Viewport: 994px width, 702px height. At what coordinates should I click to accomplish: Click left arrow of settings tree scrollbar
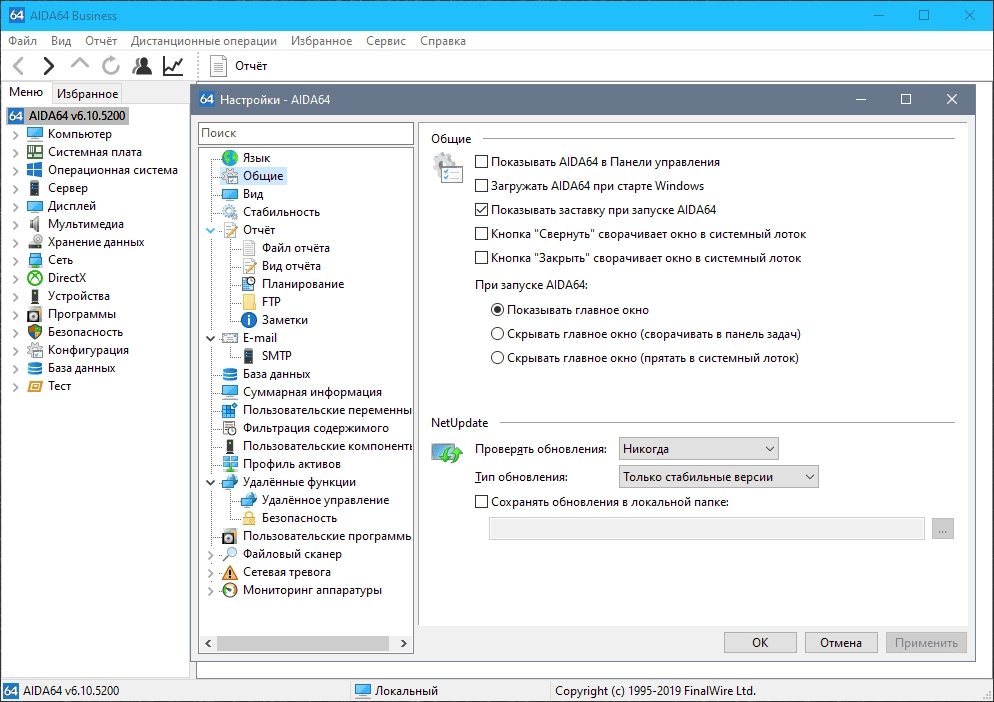pyautogui.click(x=208, y=643)
